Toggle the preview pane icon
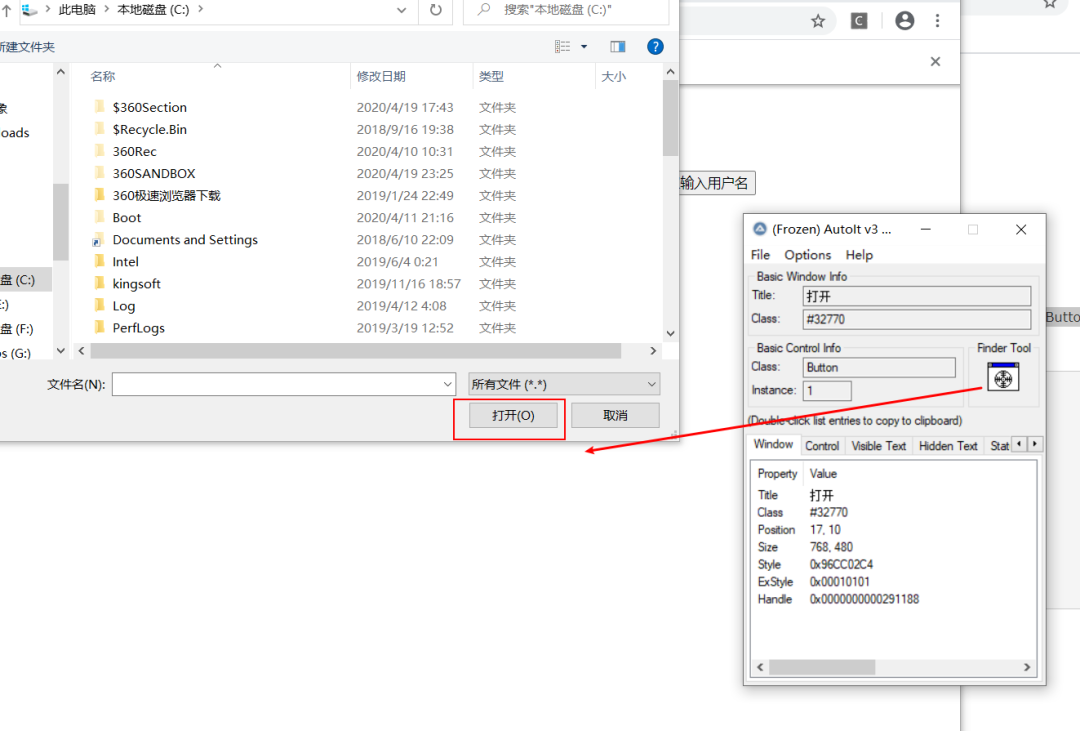Screen dimensions: 1080x731 (x=618, y=46)
